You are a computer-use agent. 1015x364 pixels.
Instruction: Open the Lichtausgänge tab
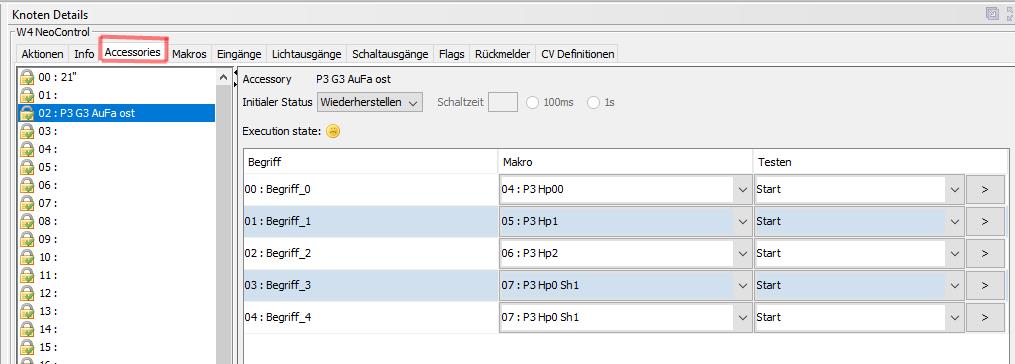click(x=306, y=54)
